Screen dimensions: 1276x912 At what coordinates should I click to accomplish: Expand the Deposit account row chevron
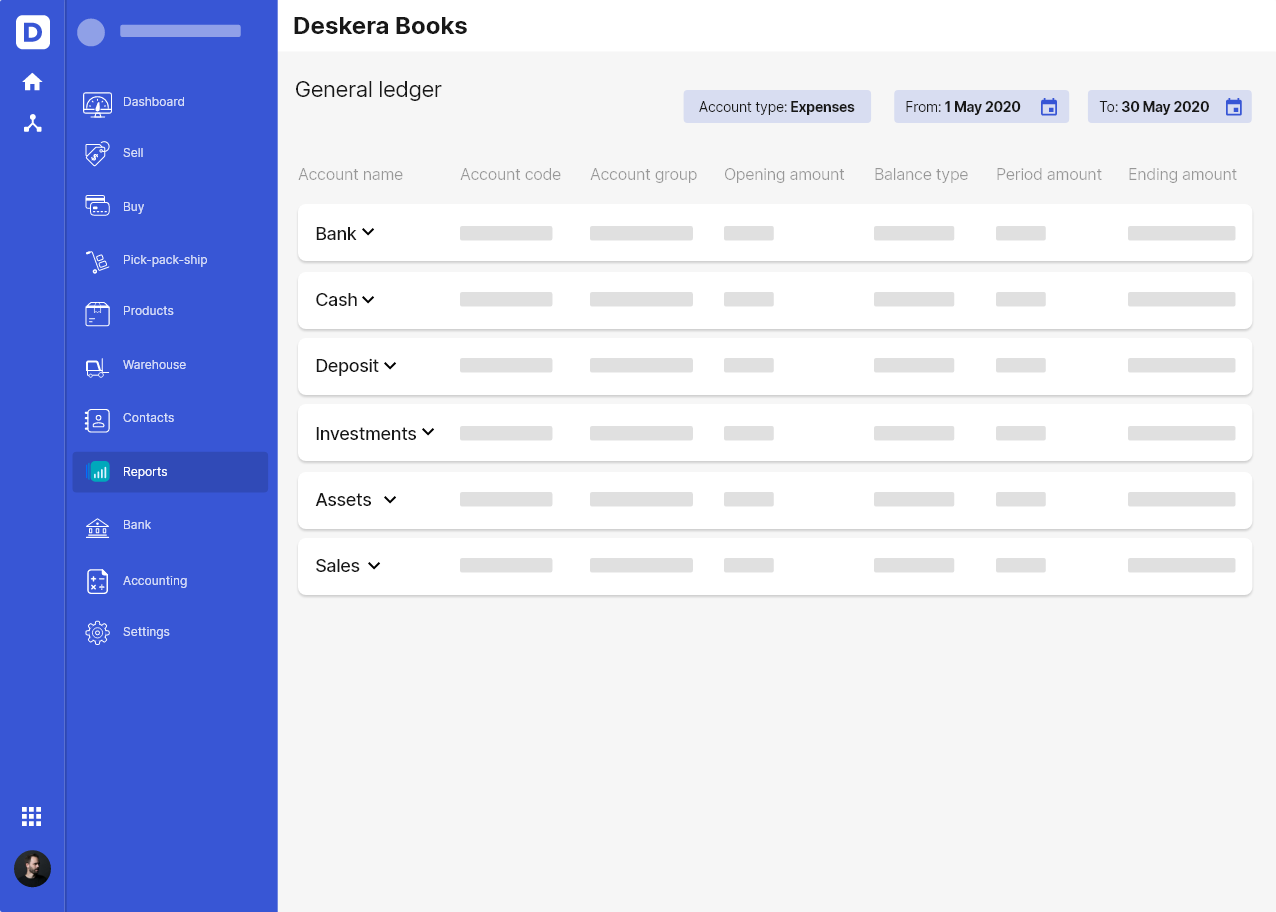[x=390, y=366]
